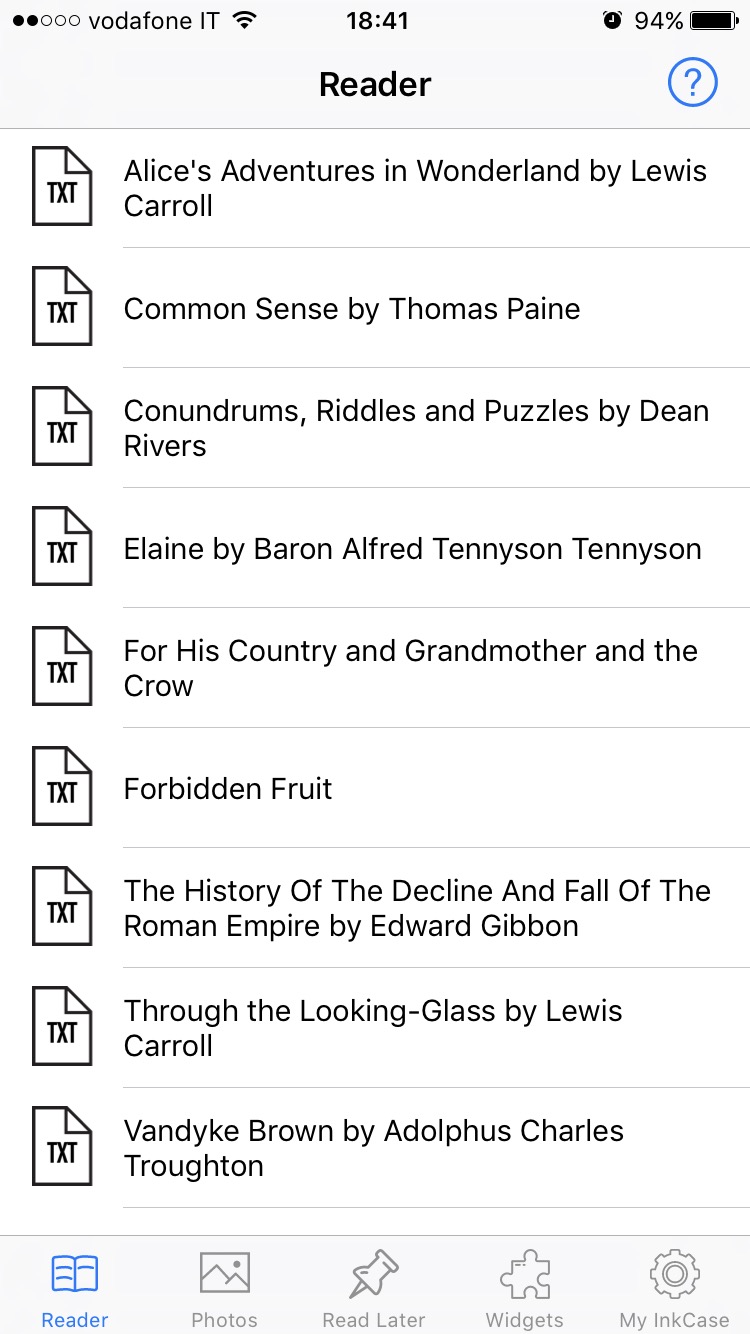The width and height of the screenshot is (750, 1334).
Task: Switch to the Read Later tab
Action: 374,1289
